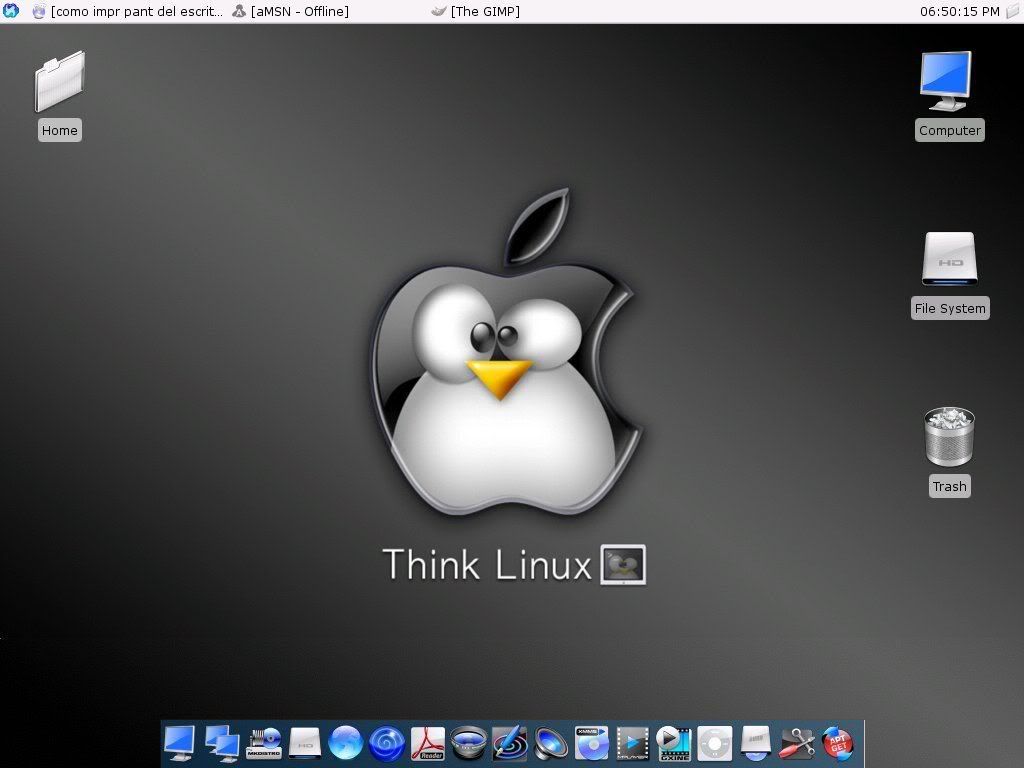Click the pen and spiral dock icon
Screen dimensions: 1024x768
[x=509, y=743]
